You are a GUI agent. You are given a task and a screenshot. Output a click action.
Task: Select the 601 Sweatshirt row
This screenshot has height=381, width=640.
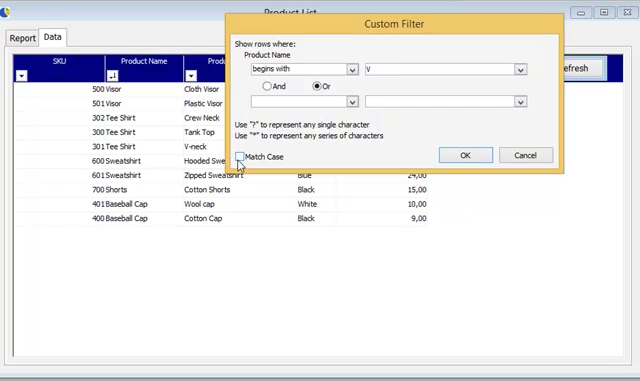click(x=220, y=175)
